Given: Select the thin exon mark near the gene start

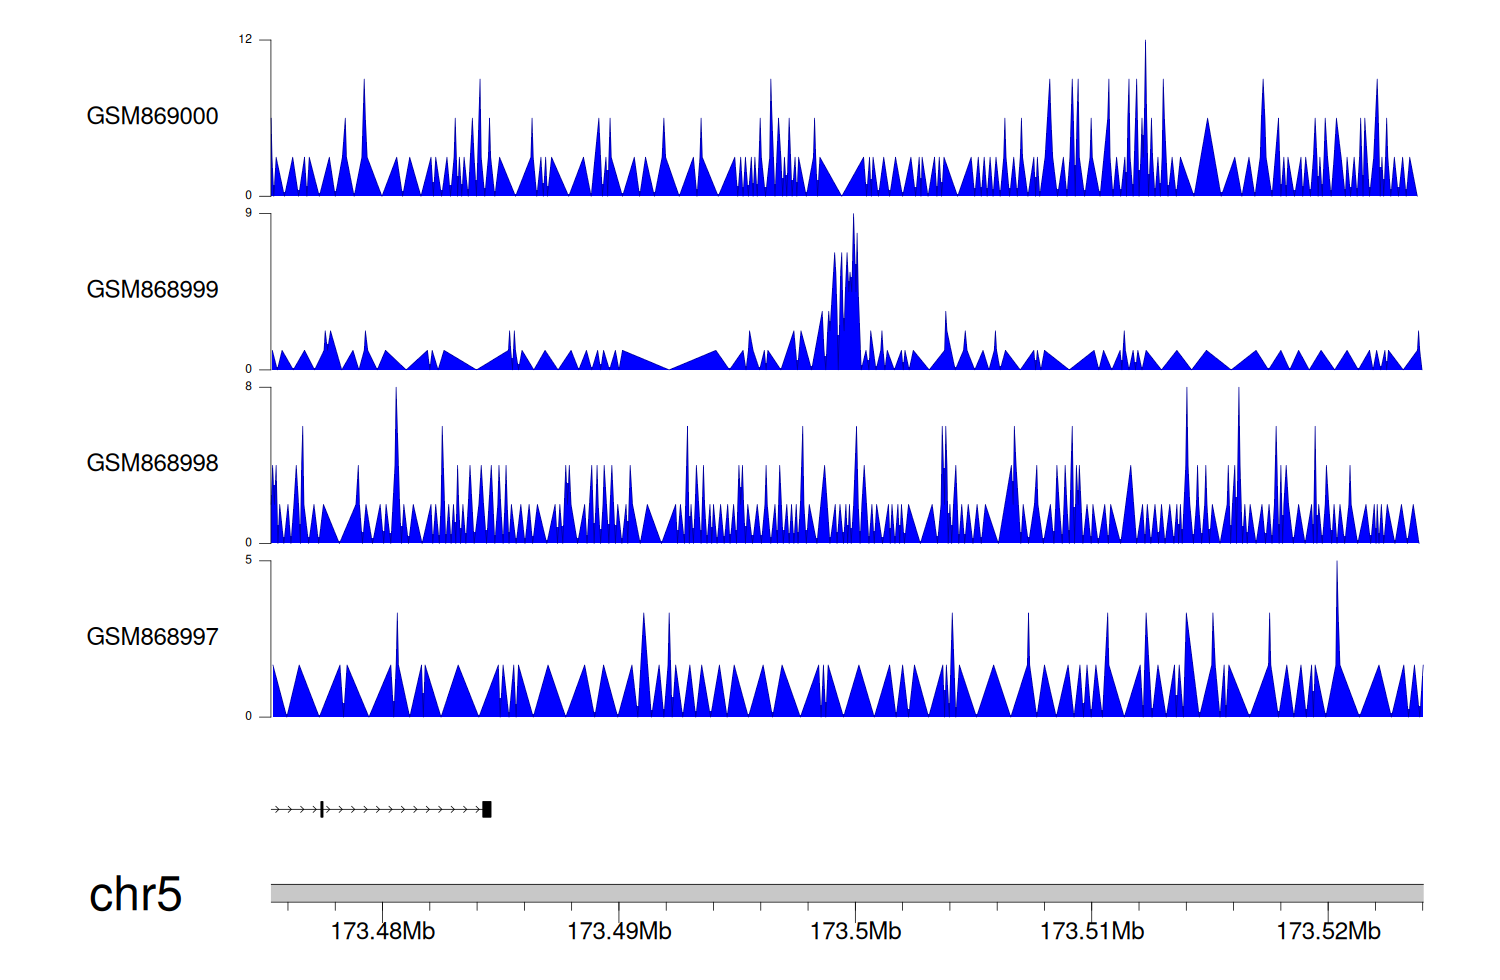Looking at the screenshot, I should 321,809.
